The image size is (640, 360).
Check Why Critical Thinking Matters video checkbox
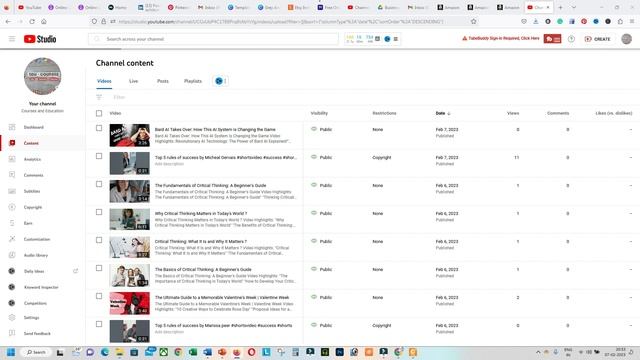click(99, 212)
